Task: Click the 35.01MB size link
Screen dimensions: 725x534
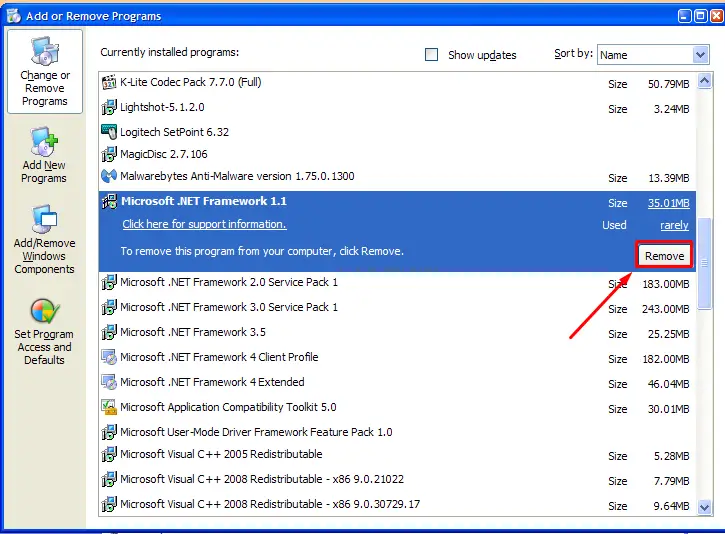Action: 669,203
